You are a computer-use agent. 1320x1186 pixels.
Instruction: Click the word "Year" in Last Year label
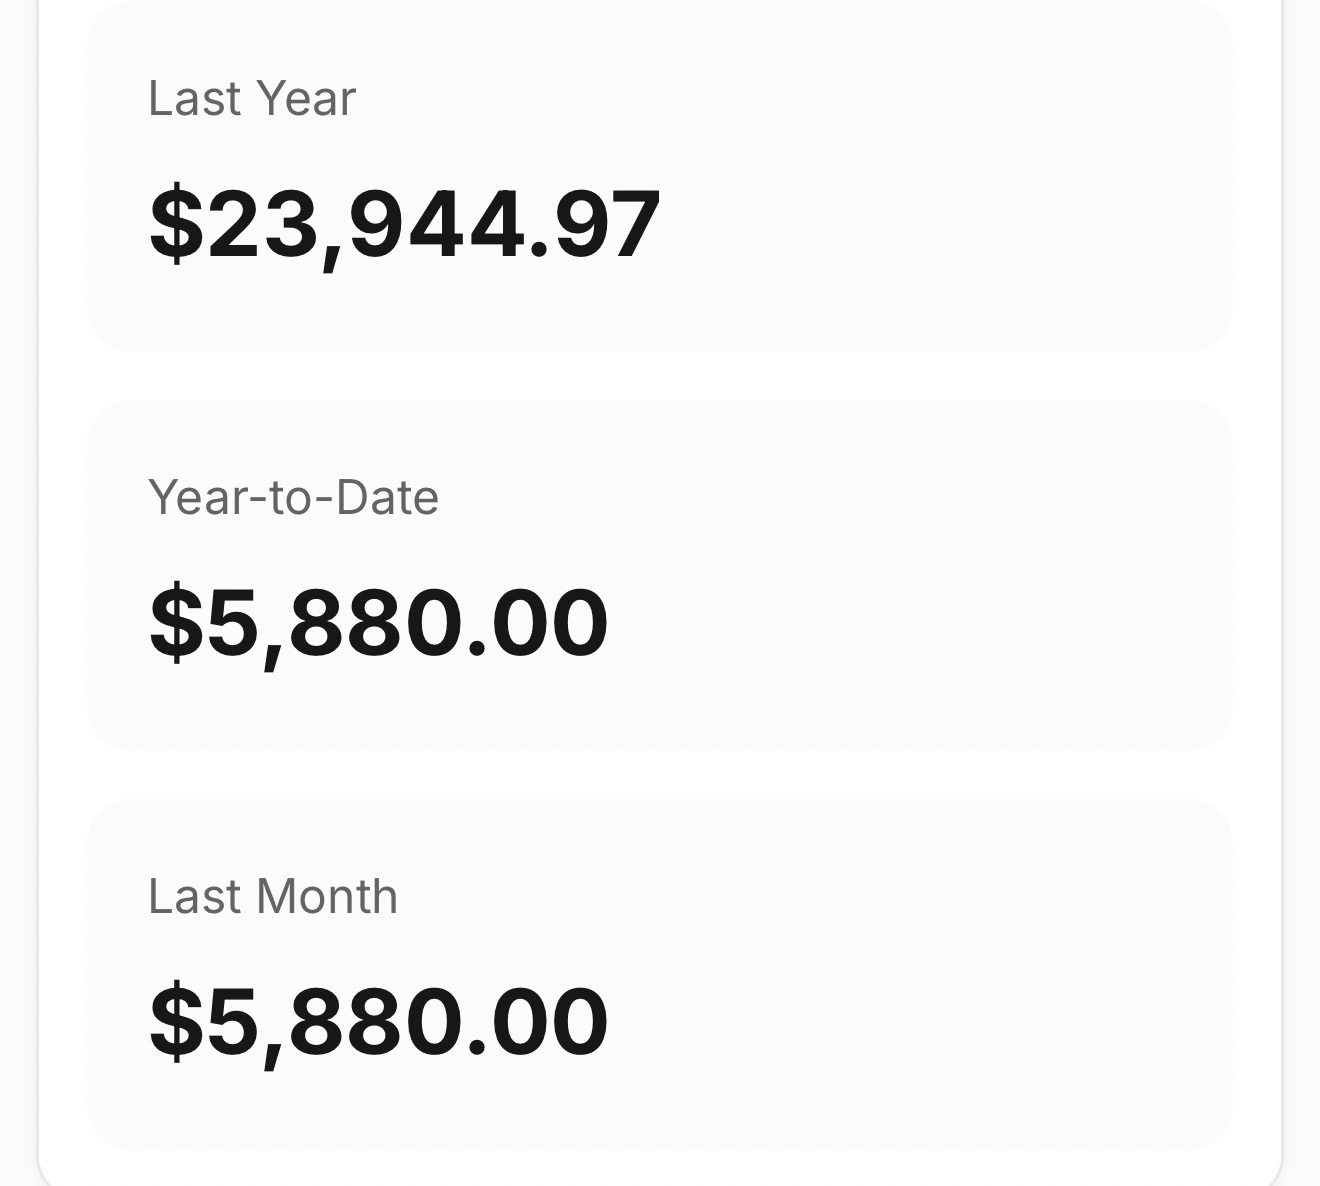tap(305, 99)
